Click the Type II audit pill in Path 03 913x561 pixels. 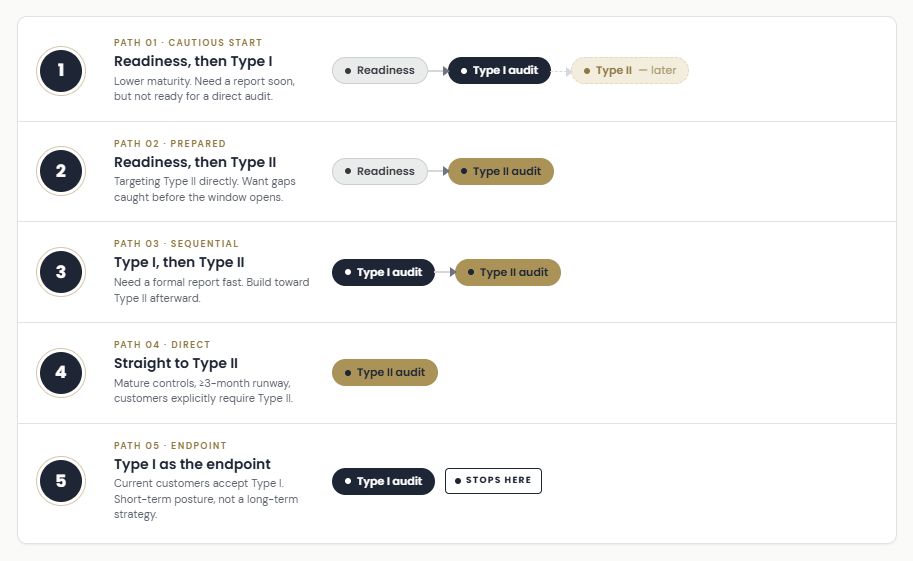(508, 272)
